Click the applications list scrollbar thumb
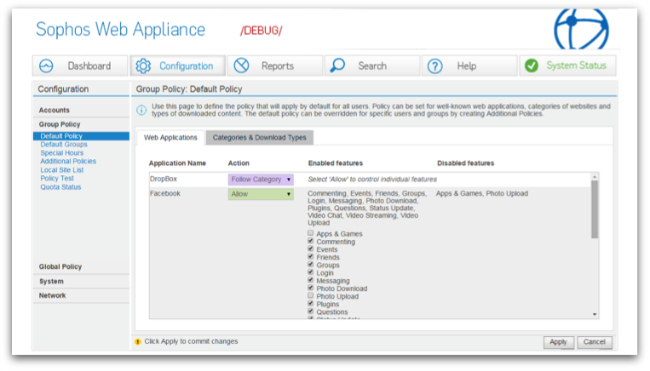This screenshot has width=650, height=371. coord(594,209)
